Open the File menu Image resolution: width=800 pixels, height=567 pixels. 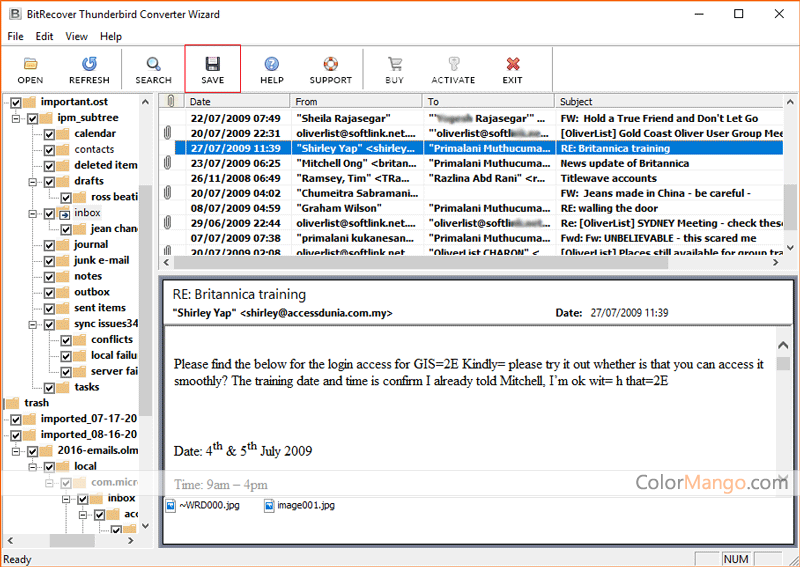(x=15, y=36)
